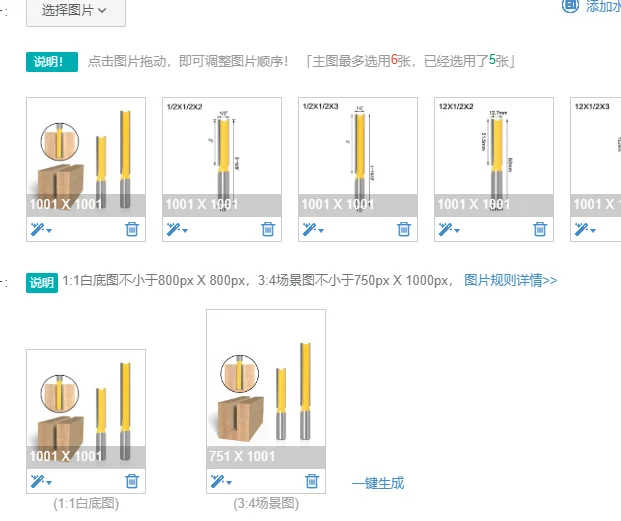Expand edit arrow beside wand under first main image
This screenshot has height=521, width=621.
click(x=49, y=230)
